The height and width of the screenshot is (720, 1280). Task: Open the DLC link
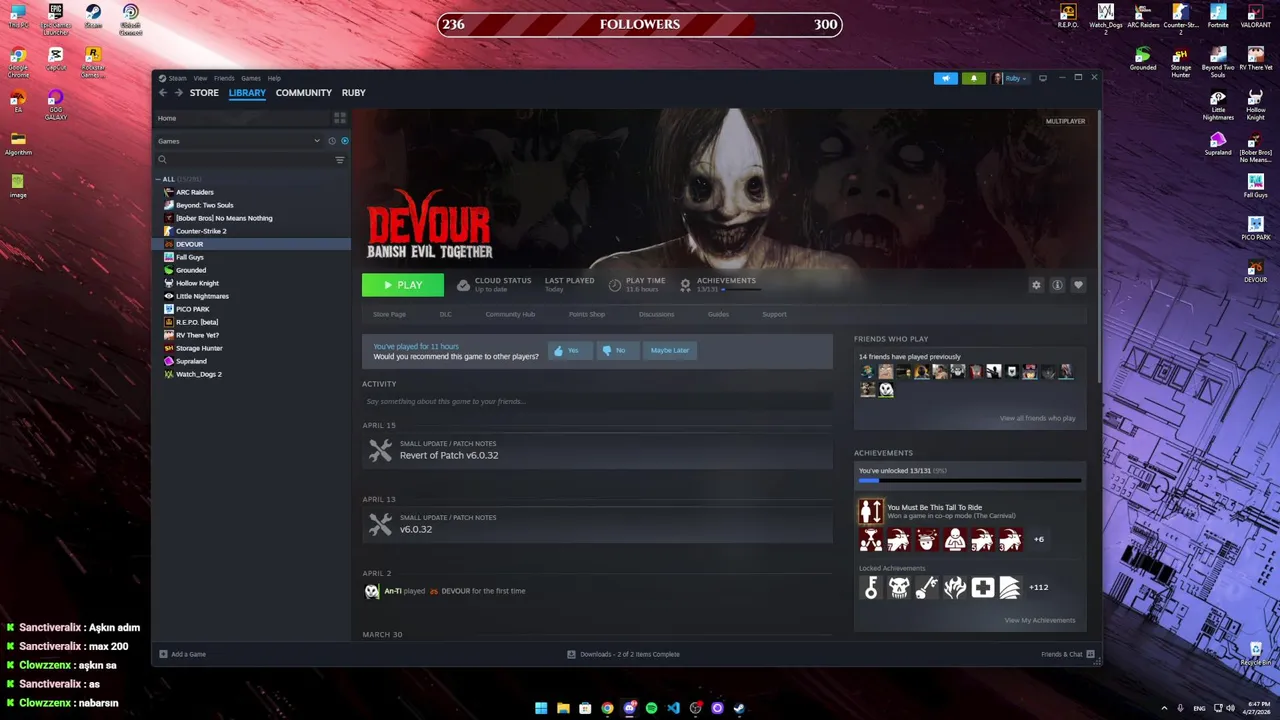446,314
